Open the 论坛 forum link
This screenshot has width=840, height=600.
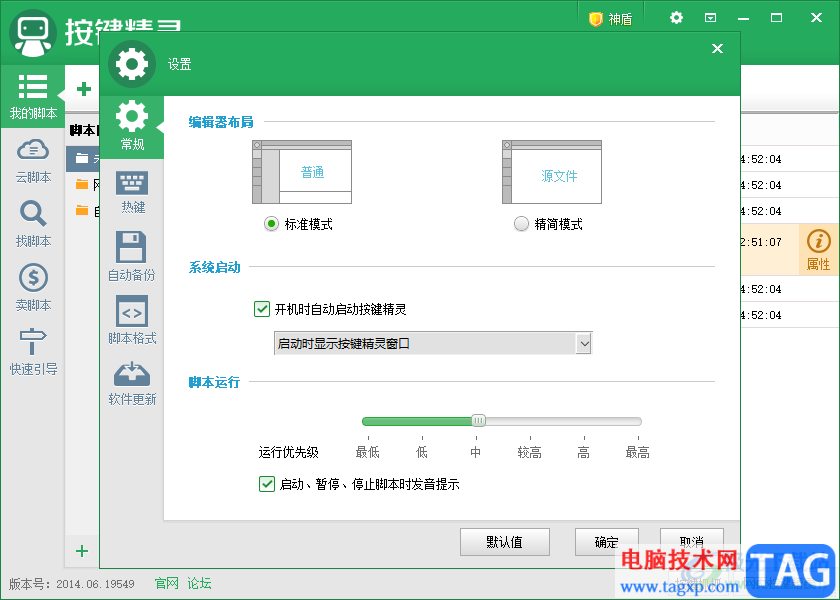pyautogui.click(x=199, y=583)
